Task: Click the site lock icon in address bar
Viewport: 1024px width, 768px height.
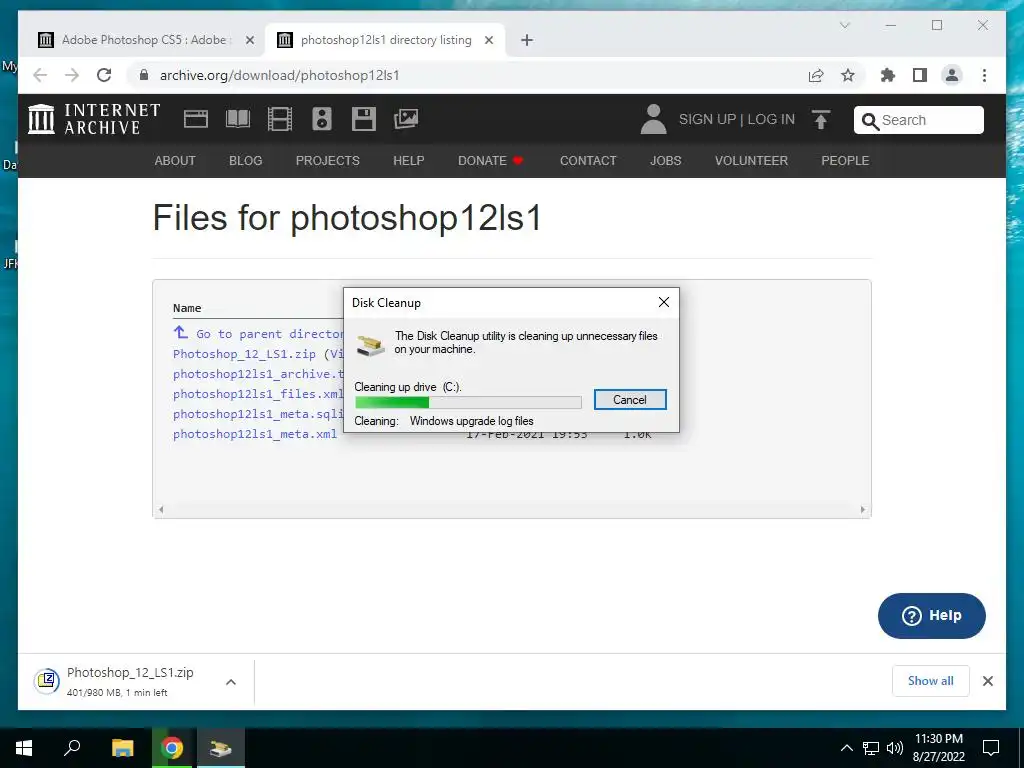Action: (144, 75)
